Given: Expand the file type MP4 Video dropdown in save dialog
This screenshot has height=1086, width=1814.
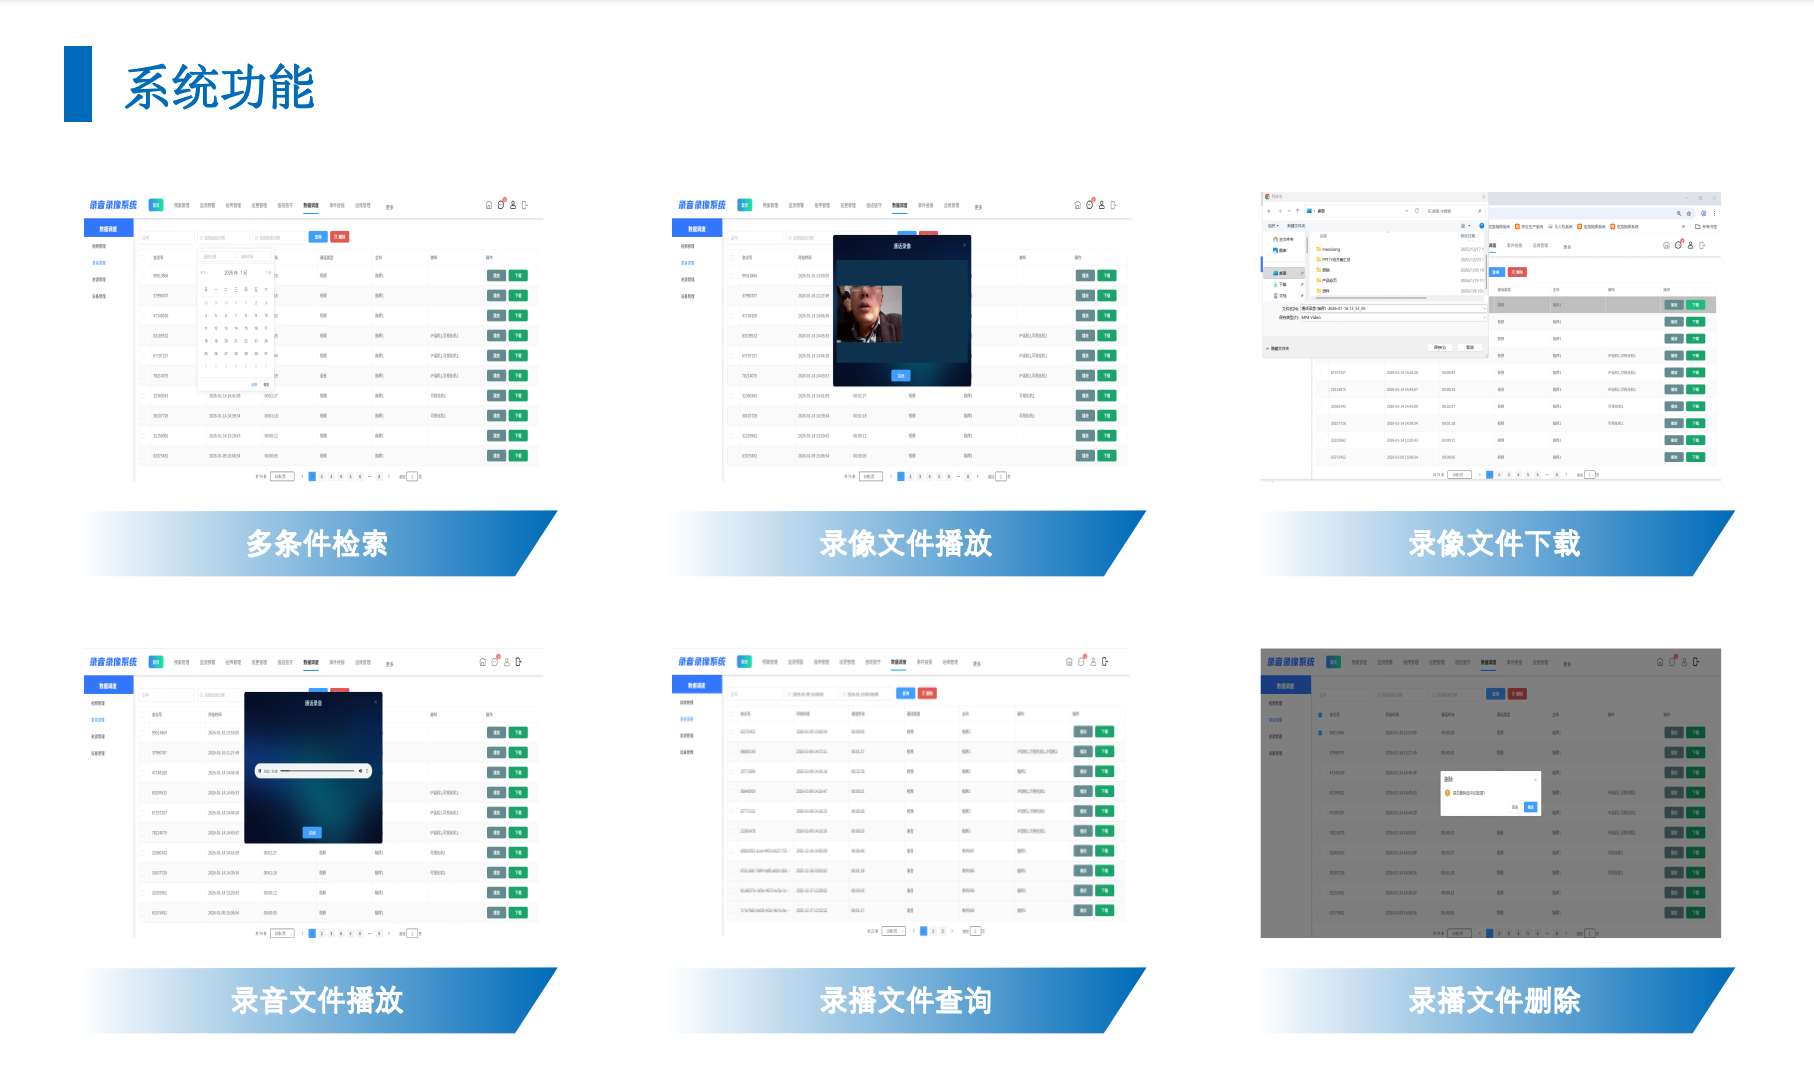Looking at the screenshot, I should pos(1483,317).
